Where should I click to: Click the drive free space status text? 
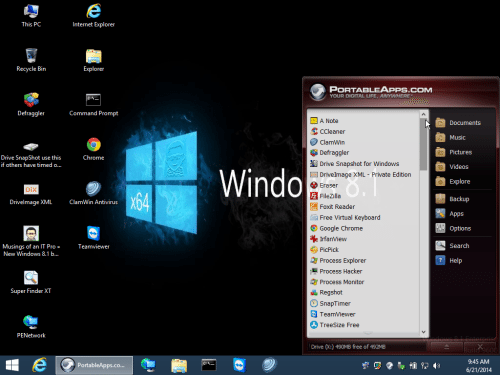tap(348, 347)
